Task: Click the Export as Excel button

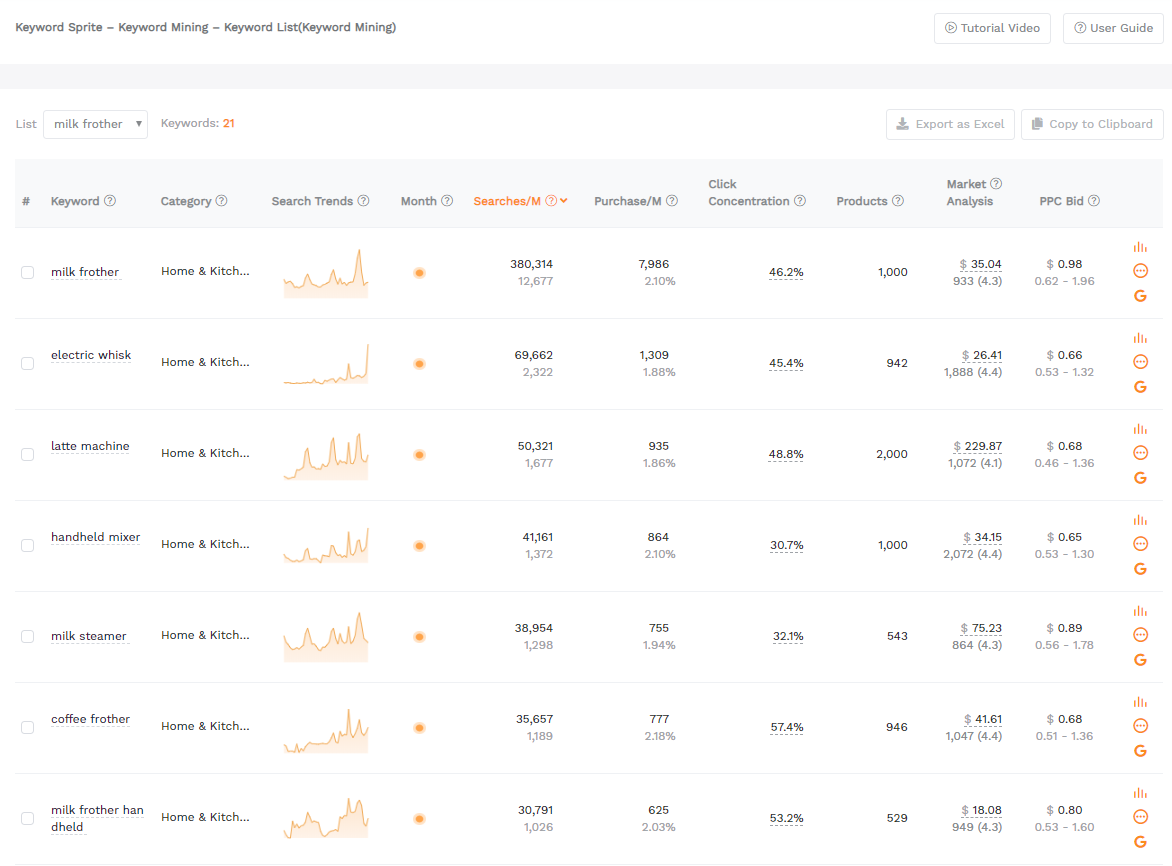Action: click(x=950, y=124)
